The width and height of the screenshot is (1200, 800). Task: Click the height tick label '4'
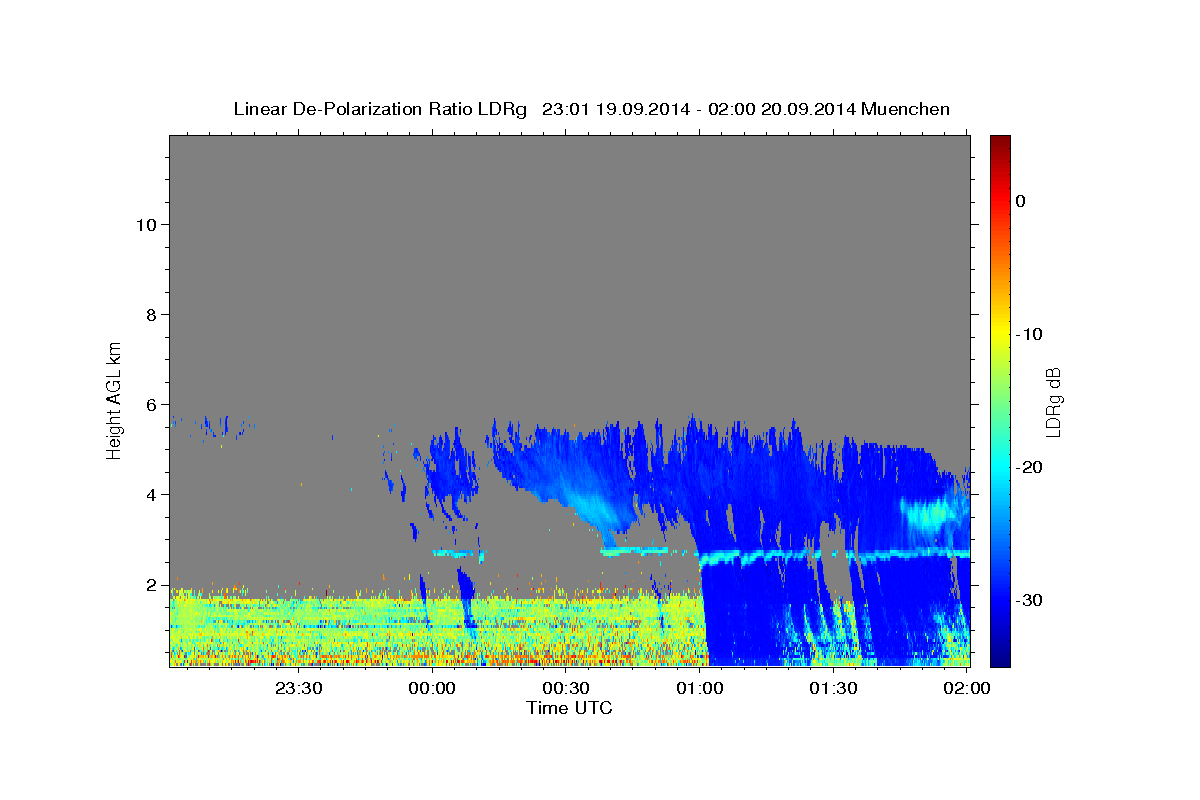coord(152,494)
